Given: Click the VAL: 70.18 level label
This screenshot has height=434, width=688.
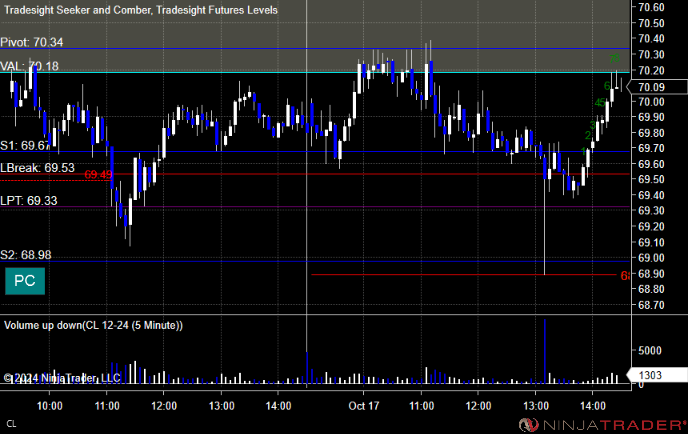Looking at the screenshot, I should click(29, 66).
